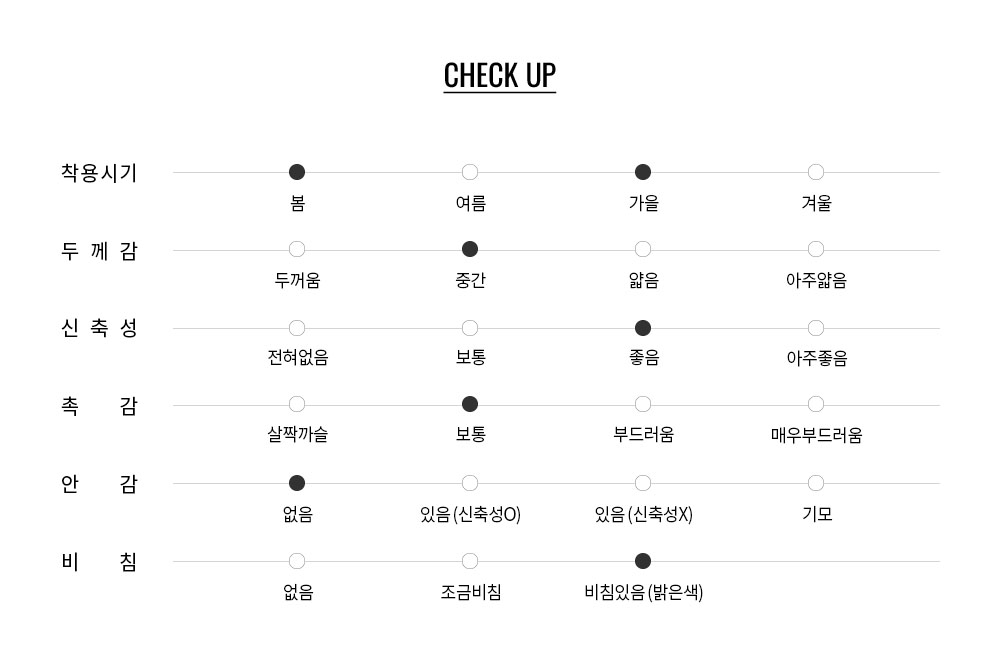Pick the 아주좋음 elasticity option
1000x661 pixels.
816,328
